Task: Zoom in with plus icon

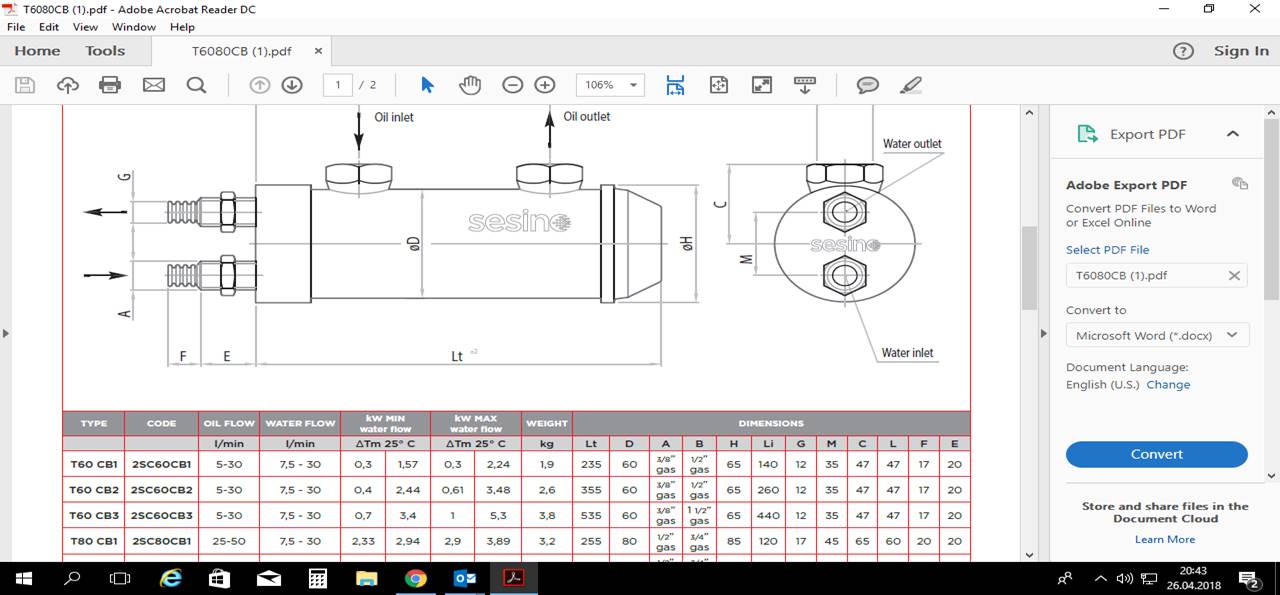Action: click(545, 85)
